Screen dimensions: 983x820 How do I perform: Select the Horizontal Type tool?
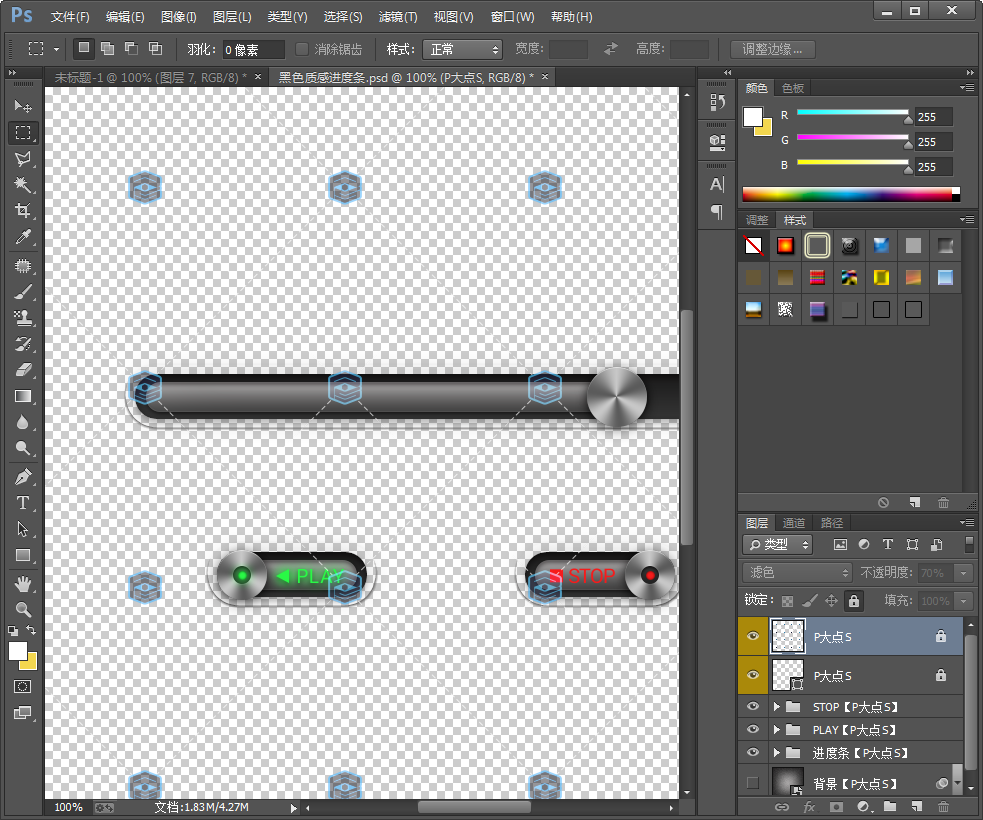[x=23, y=503]
